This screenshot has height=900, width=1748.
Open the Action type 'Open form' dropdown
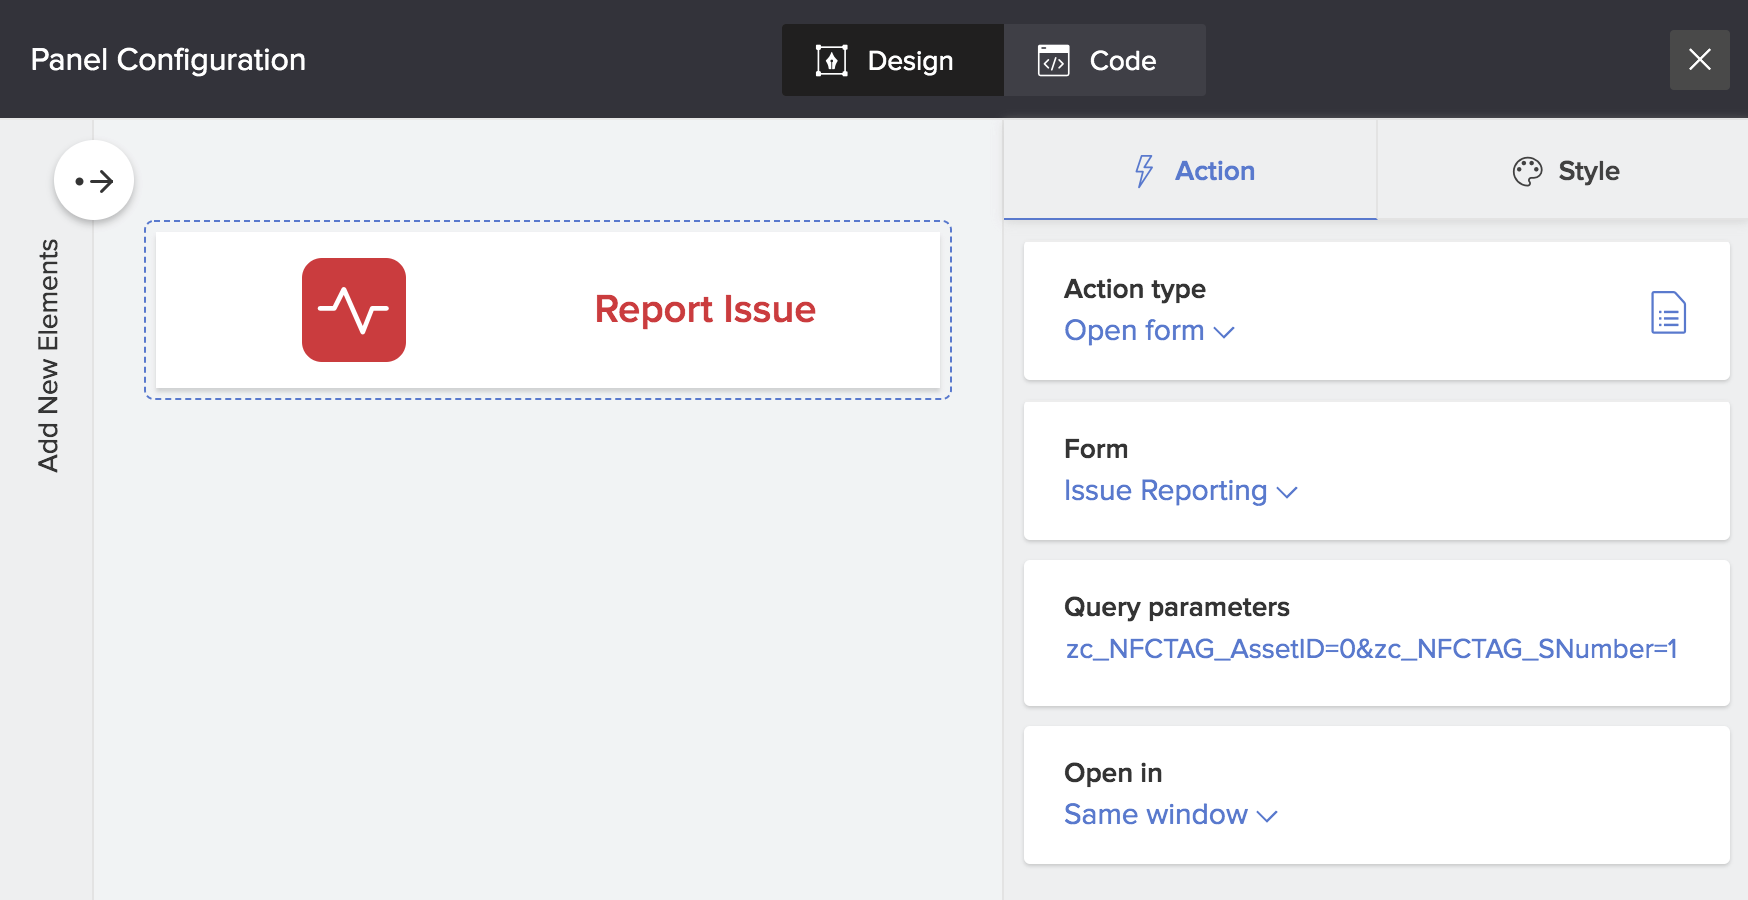pyautogui.click(x=1149, y=331)
